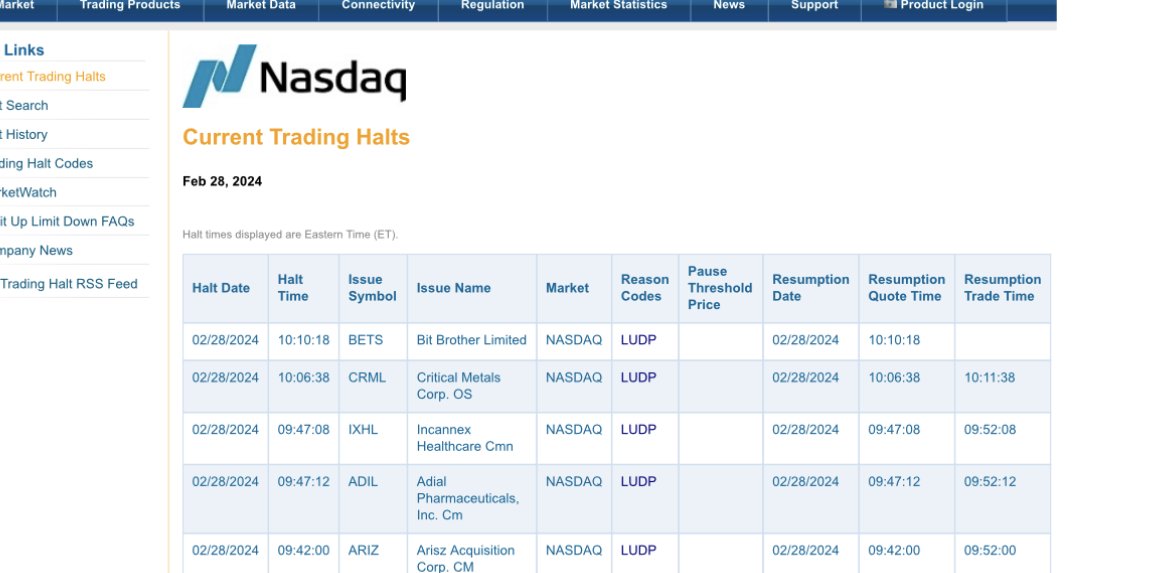This screenshot has width=1170, height=573.
Task: Open the News menu
Action: coord(729,5)
